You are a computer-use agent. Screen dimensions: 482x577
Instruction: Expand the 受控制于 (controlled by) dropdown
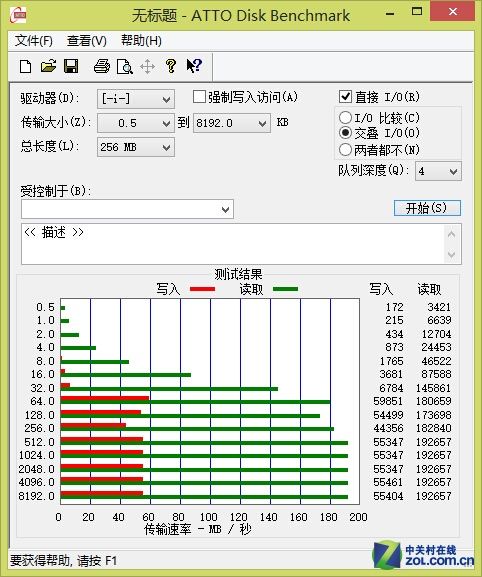[x=127, y=209]
